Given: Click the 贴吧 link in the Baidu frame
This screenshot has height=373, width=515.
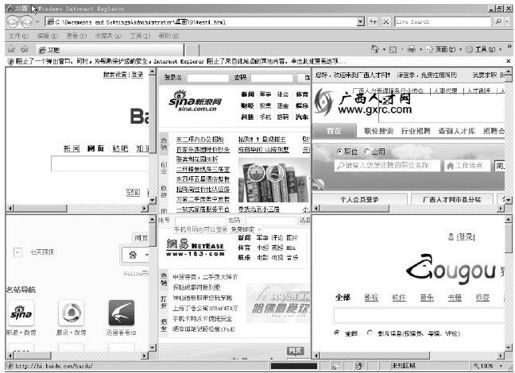Looking at the screenshot, I should (120, 149).
